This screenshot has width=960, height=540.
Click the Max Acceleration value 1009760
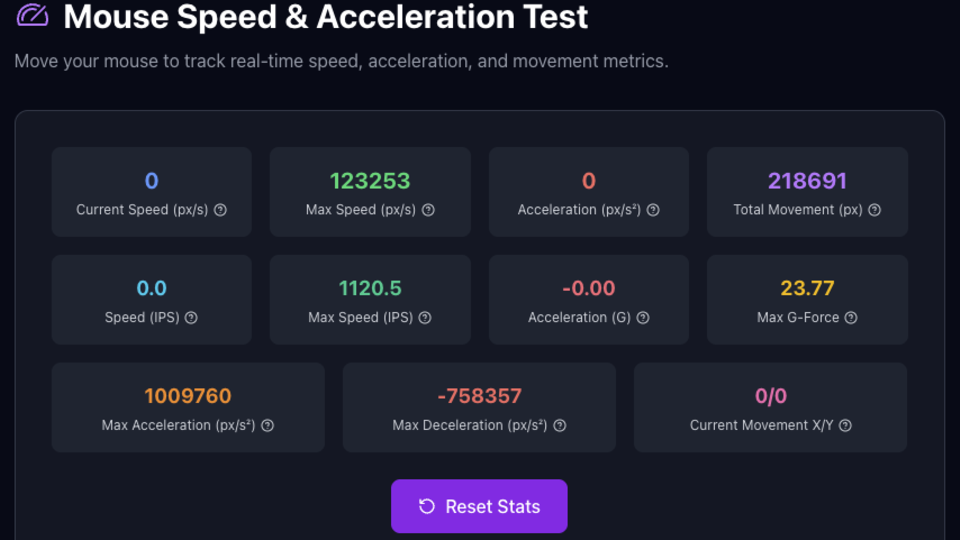coord(188,396)
